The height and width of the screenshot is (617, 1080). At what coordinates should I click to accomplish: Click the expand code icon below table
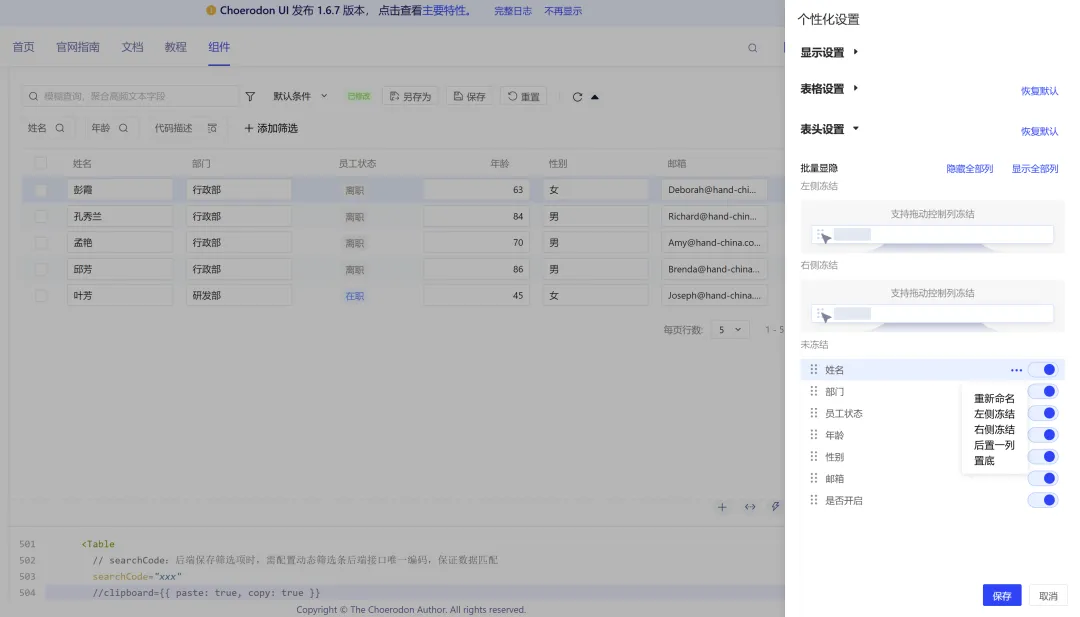click(750, 507)
